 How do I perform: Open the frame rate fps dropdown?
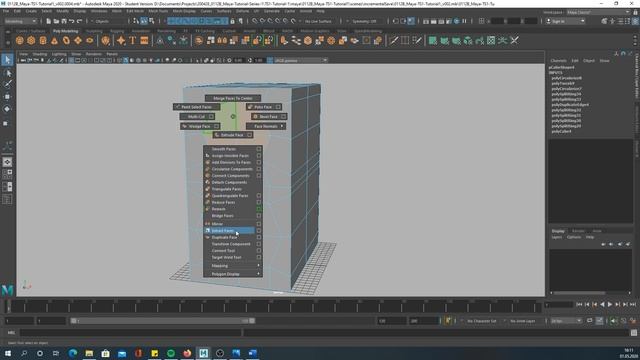coord(566,321)
